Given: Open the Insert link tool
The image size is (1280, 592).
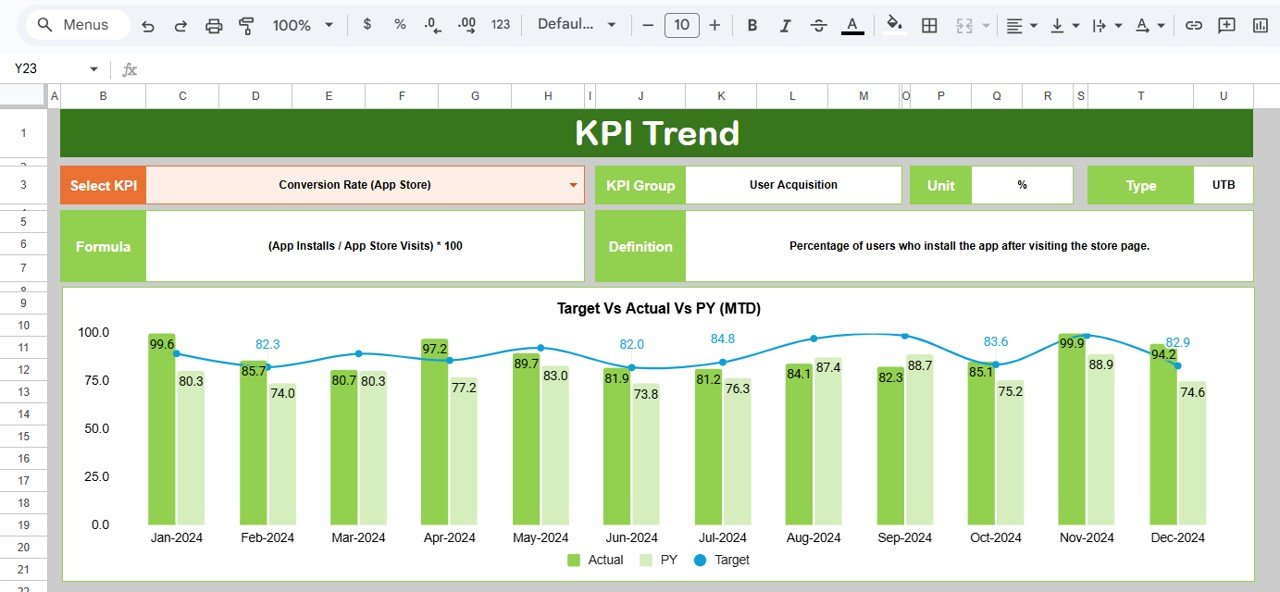Looking at the screenshot, I should click(1193, 24).
